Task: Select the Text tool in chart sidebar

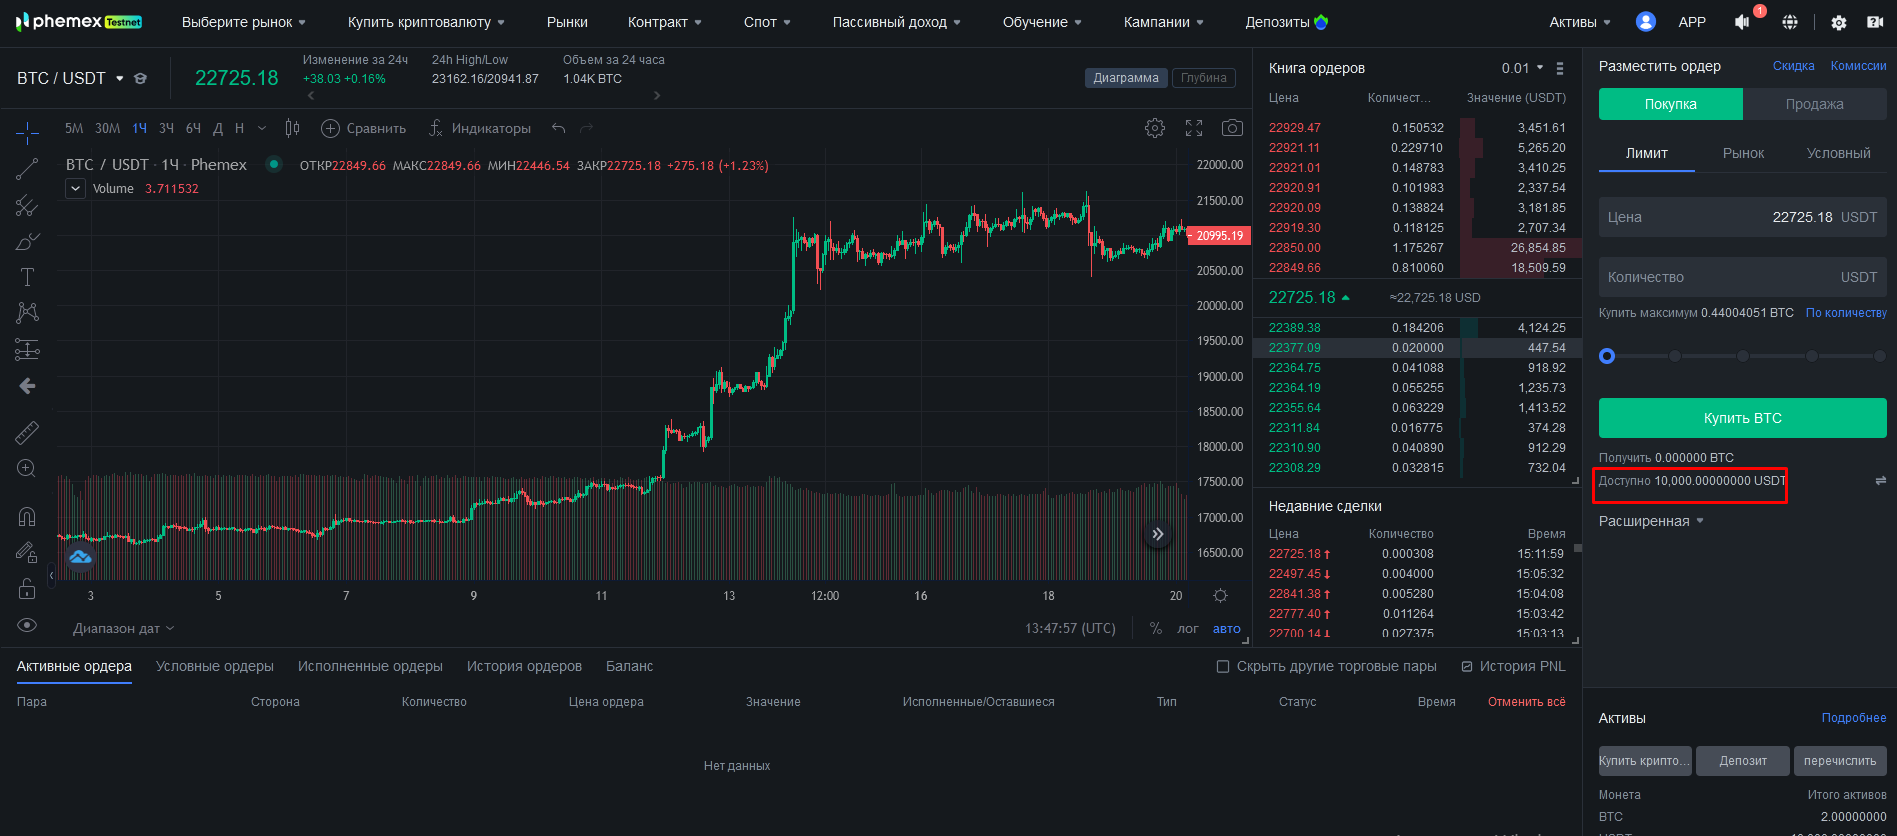Action: click(x=27, y=277)
